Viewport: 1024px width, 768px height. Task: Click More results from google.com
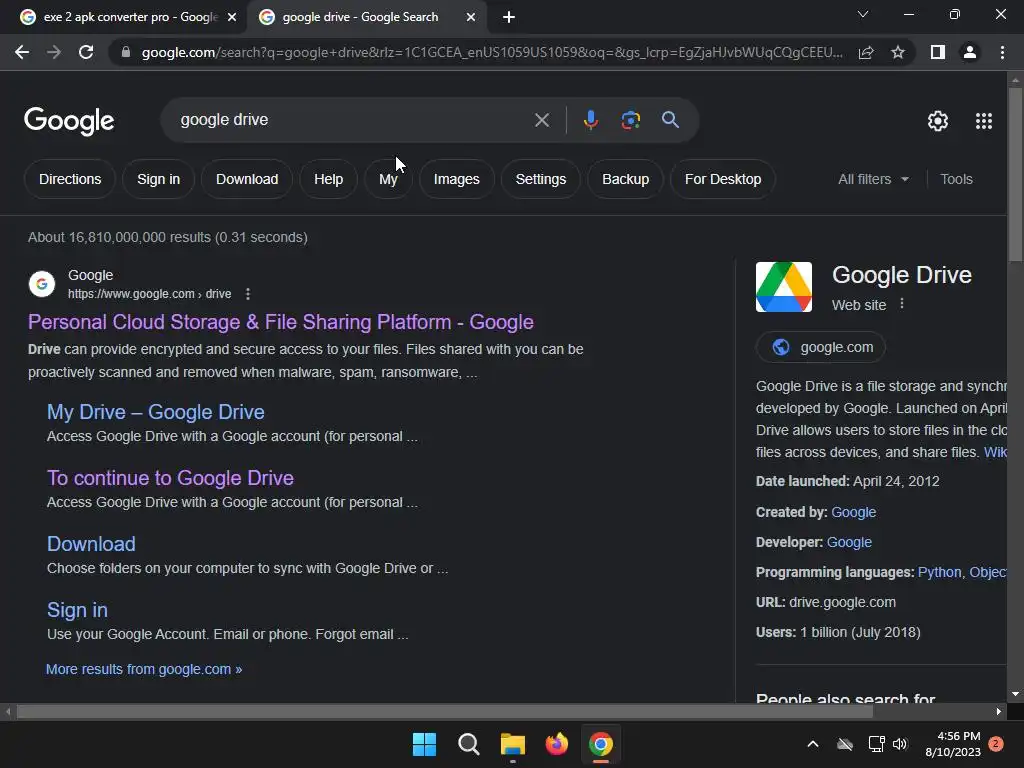point(144,669)
